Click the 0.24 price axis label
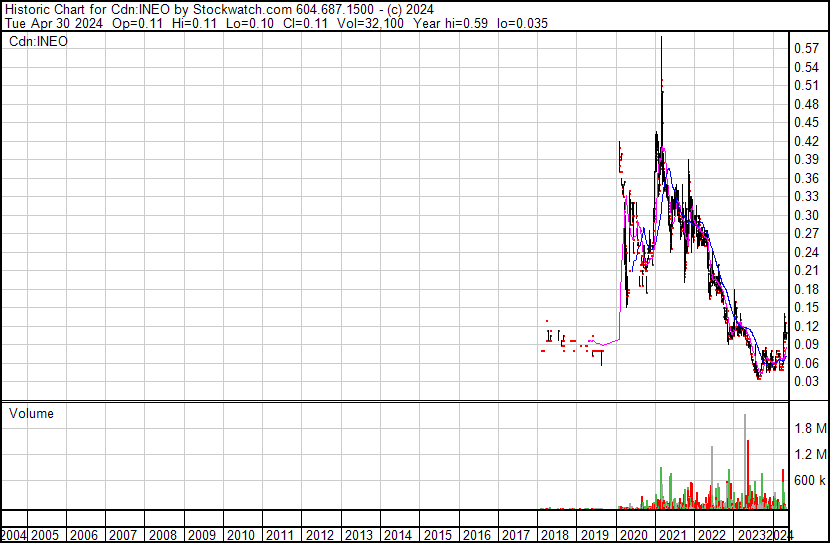 (807, 252)
